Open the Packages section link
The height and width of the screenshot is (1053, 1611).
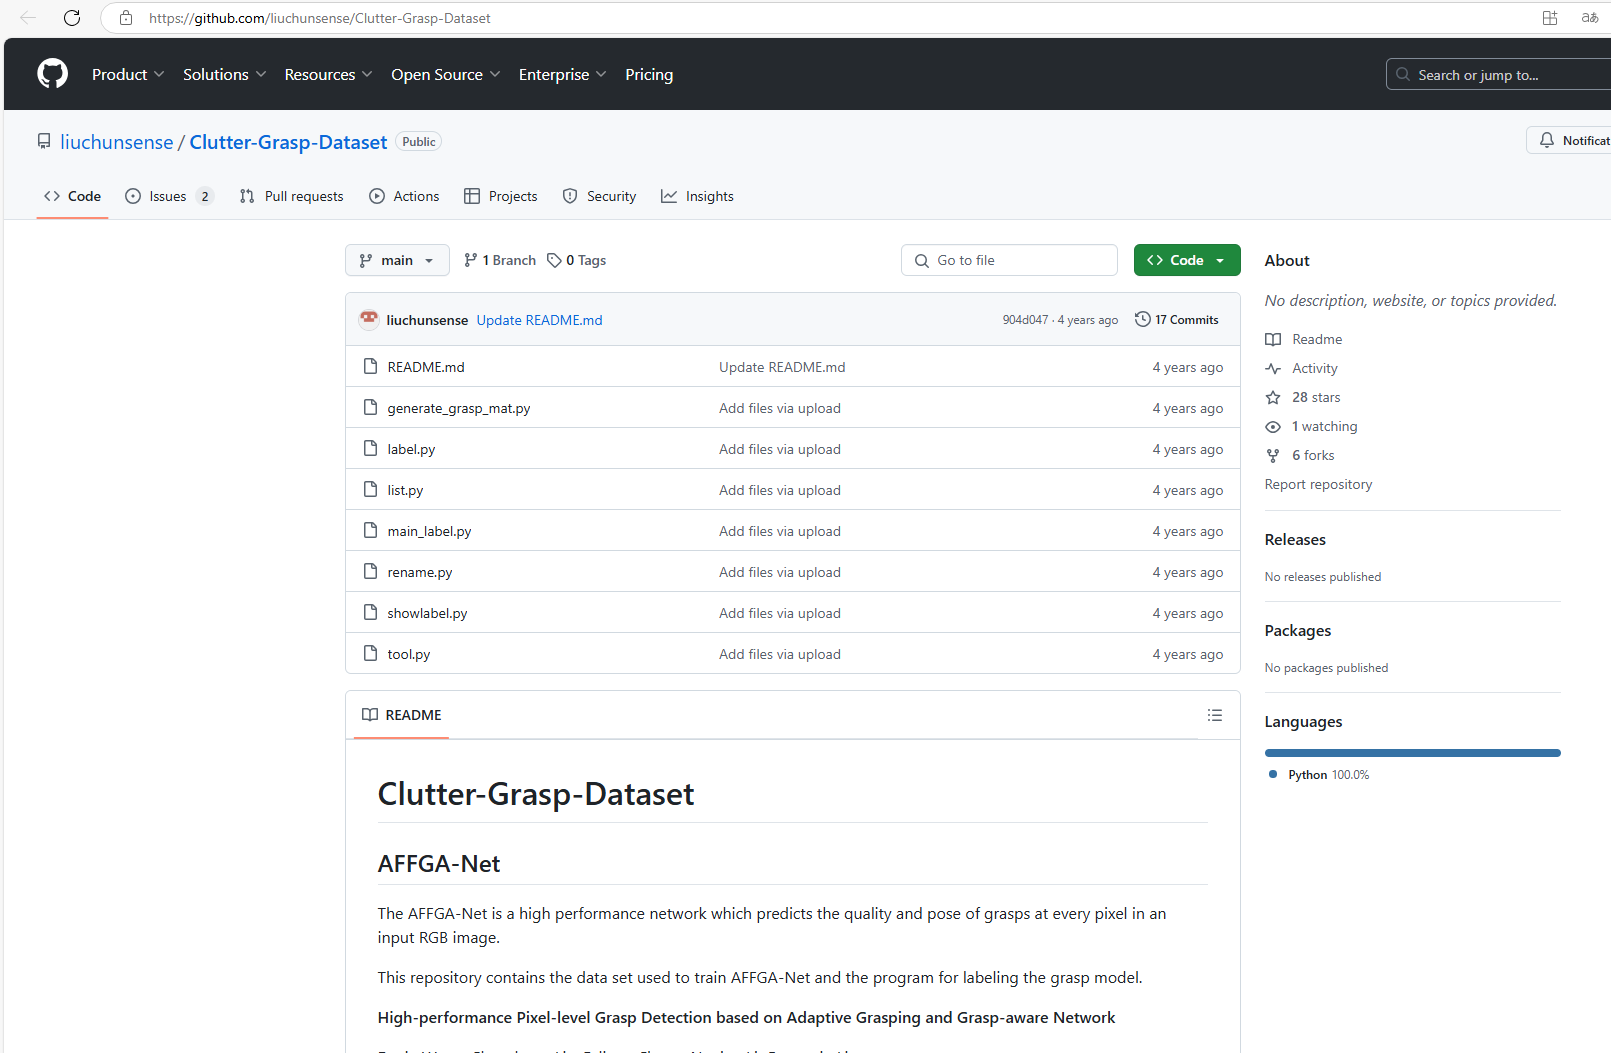pyautogui.click(x=1297, y=630)
